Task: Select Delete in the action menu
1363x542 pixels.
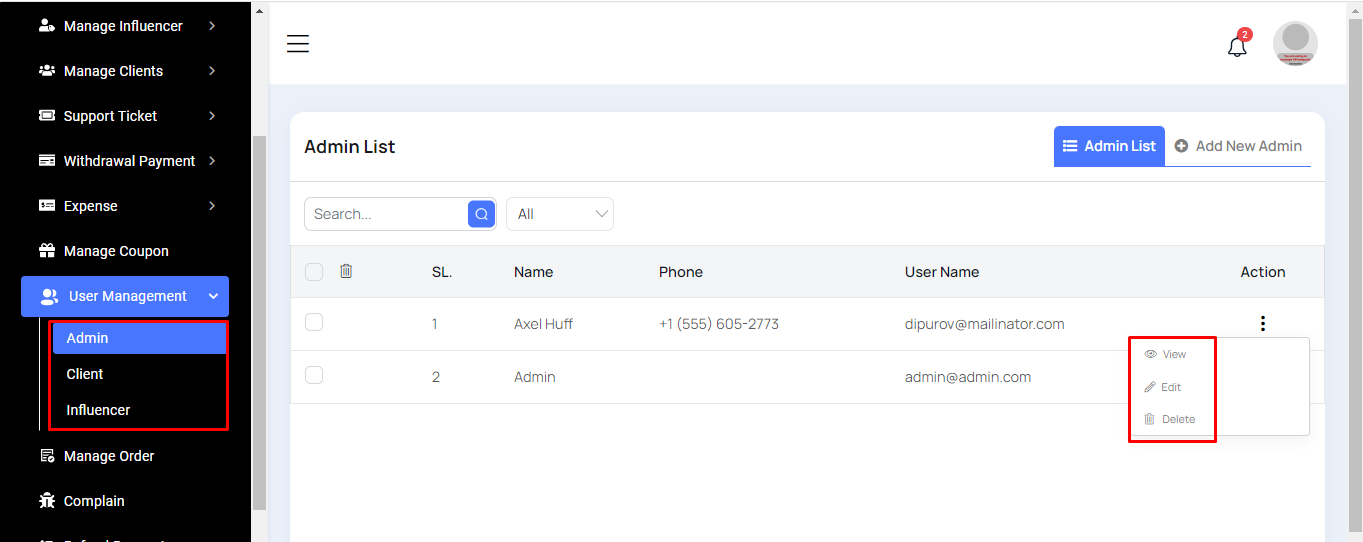Action: (1169, 419)
